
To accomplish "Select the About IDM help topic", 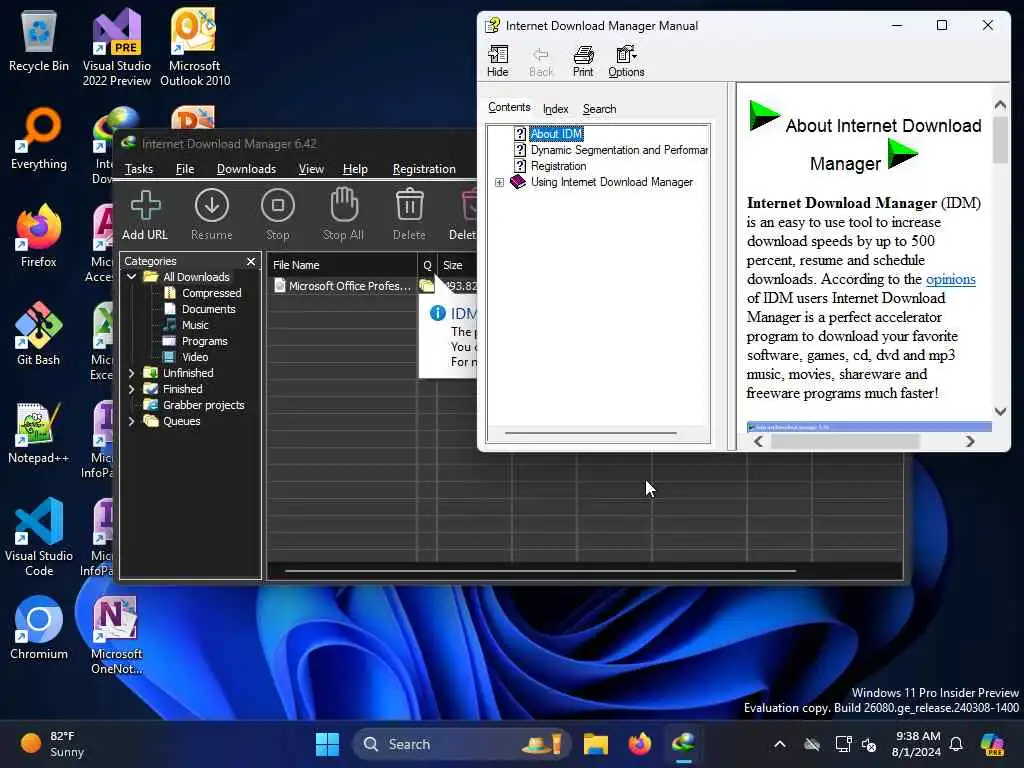I will [556, 134].
